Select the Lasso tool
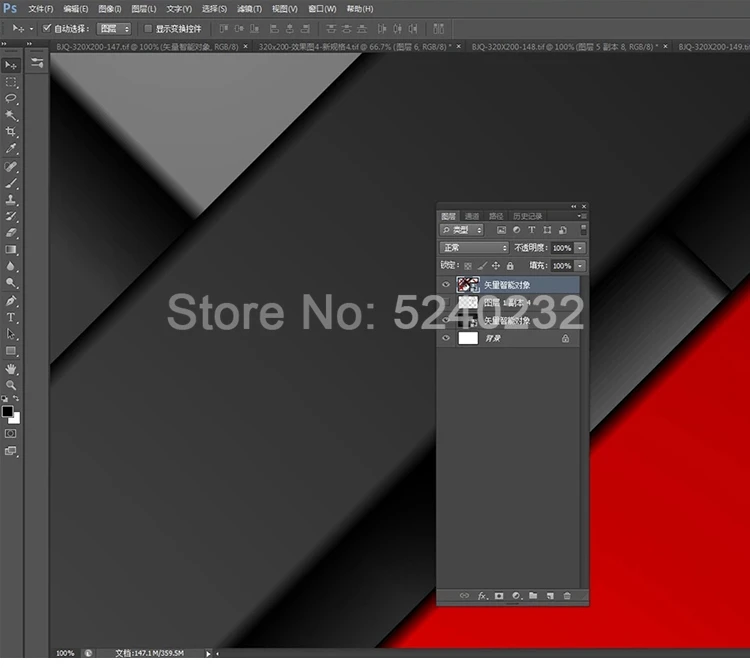Image resolution: width=750 pixels, height=668 pixels. pos(11,99)
